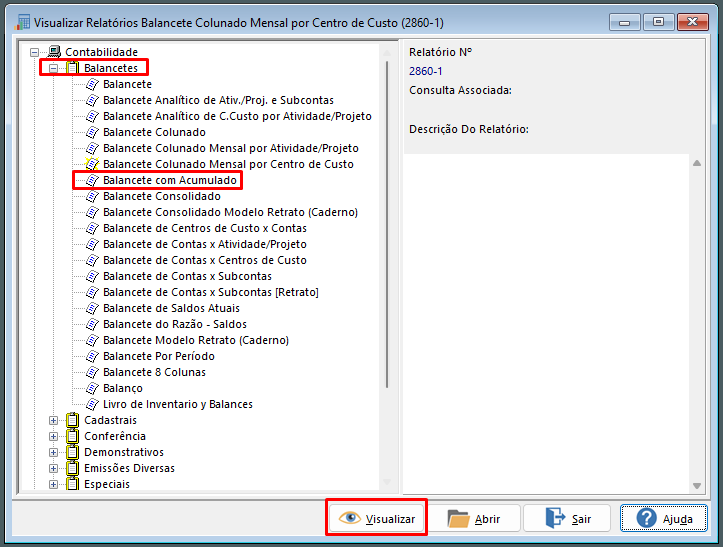723x547 pixels.
Task: Select Balancete do Razão - Saldos
Action: pos(175,324)
